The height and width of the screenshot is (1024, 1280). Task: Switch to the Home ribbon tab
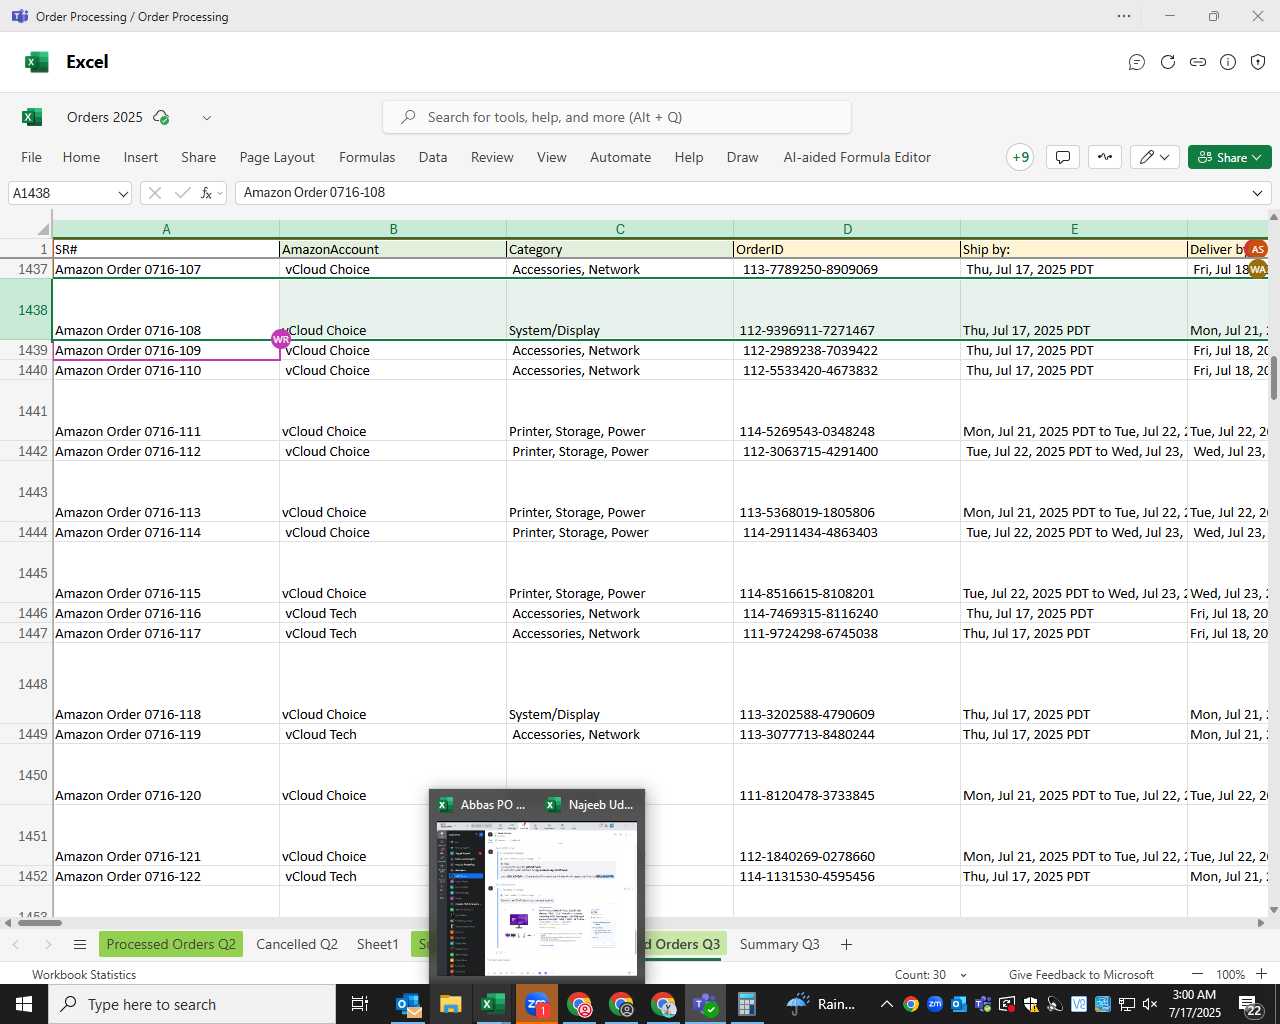pos(81,157)
